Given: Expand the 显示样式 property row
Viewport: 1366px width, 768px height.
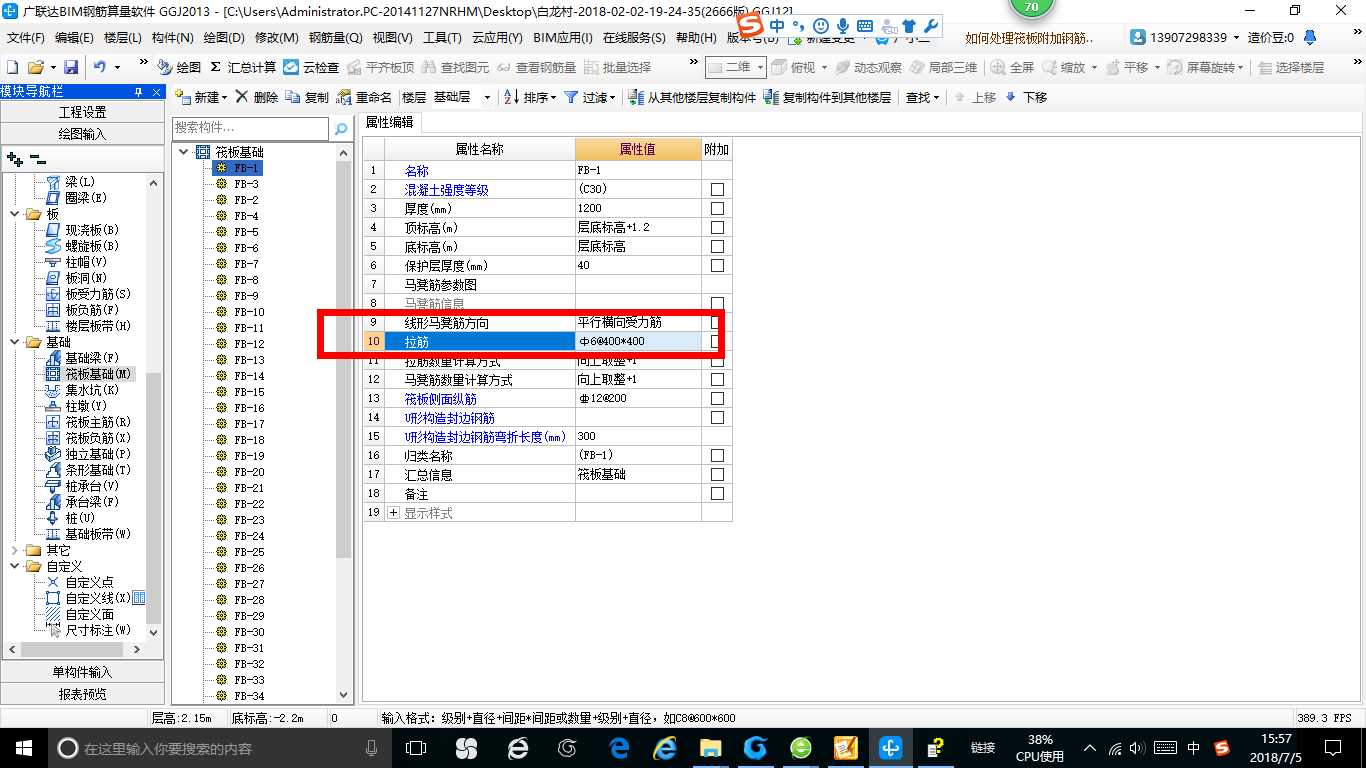Looking at the screenshot, I should pos(393,513).
